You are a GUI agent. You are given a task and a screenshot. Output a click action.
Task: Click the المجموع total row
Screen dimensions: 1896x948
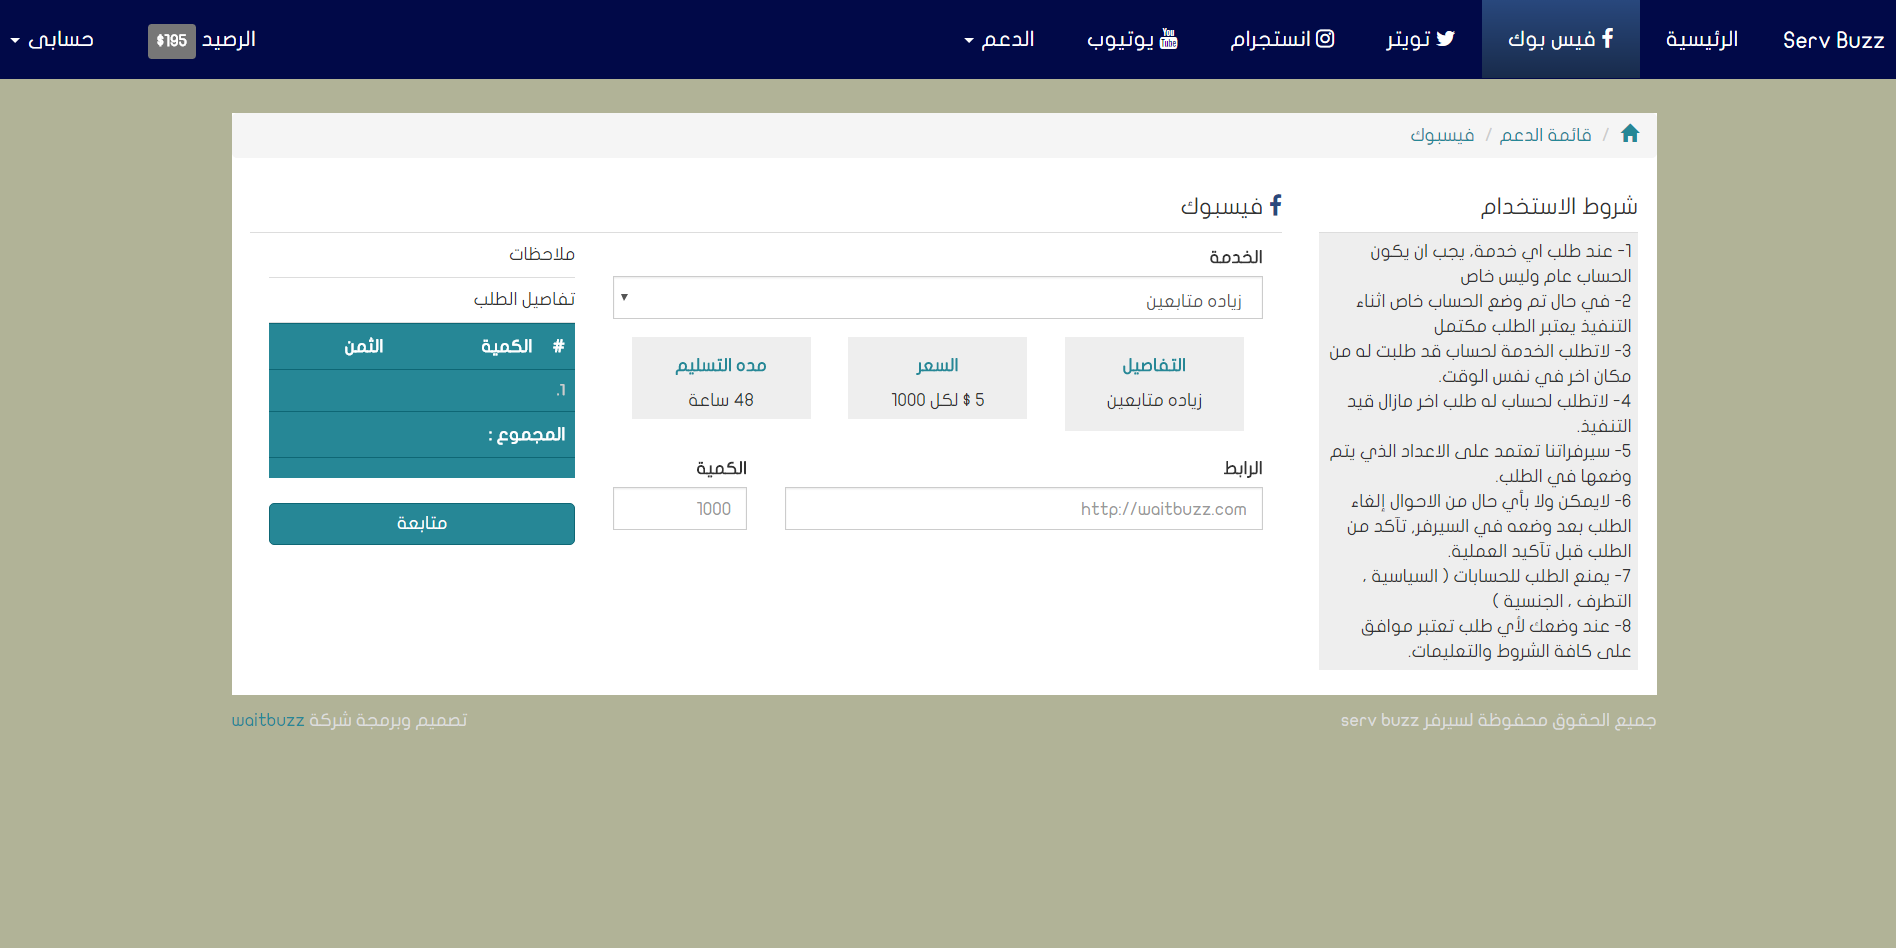[422, 434]
